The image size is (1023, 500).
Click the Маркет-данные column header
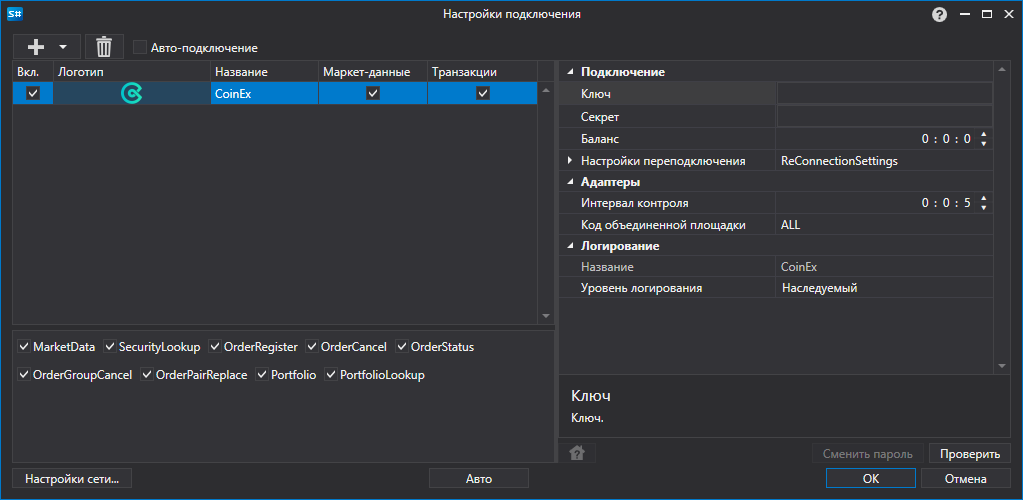point(373,72)
